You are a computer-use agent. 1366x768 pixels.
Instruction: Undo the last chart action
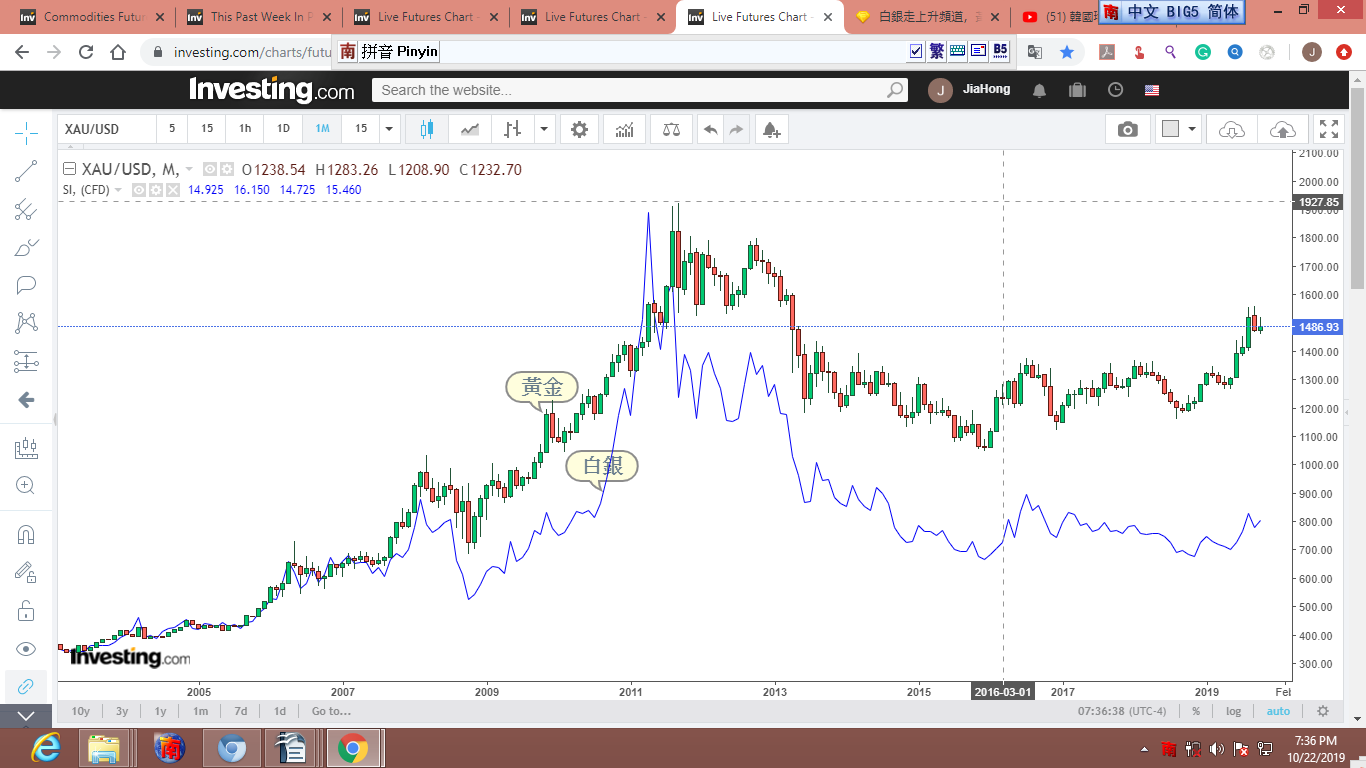[x=710, y=129]
